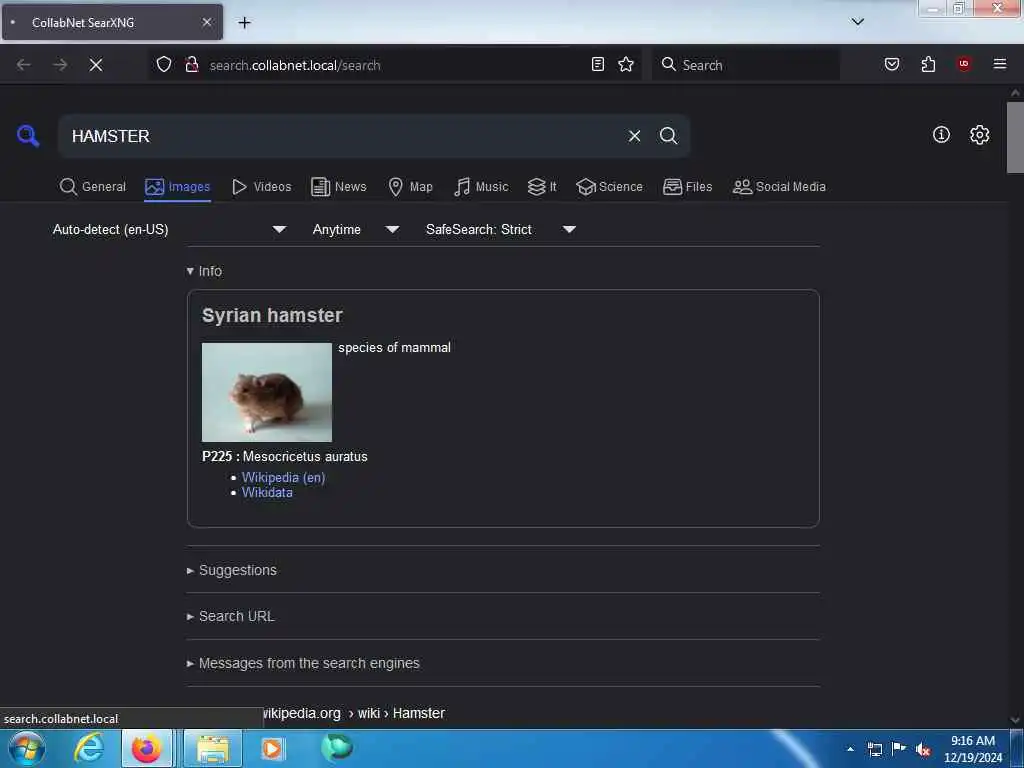View site security lock information
The width and height of the screenshot is (1024, 768).
click(192, 65)
